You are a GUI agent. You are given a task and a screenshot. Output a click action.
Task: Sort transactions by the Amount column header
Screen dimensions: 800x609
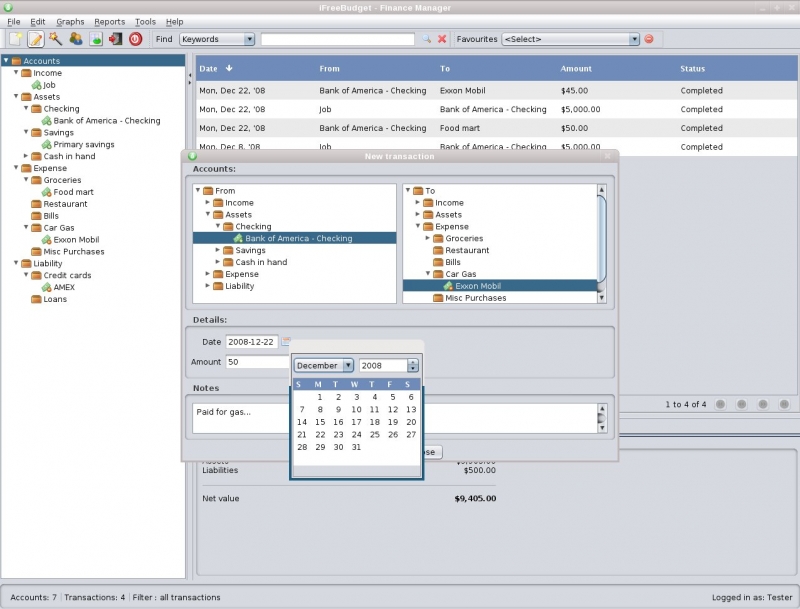[576, 69]
